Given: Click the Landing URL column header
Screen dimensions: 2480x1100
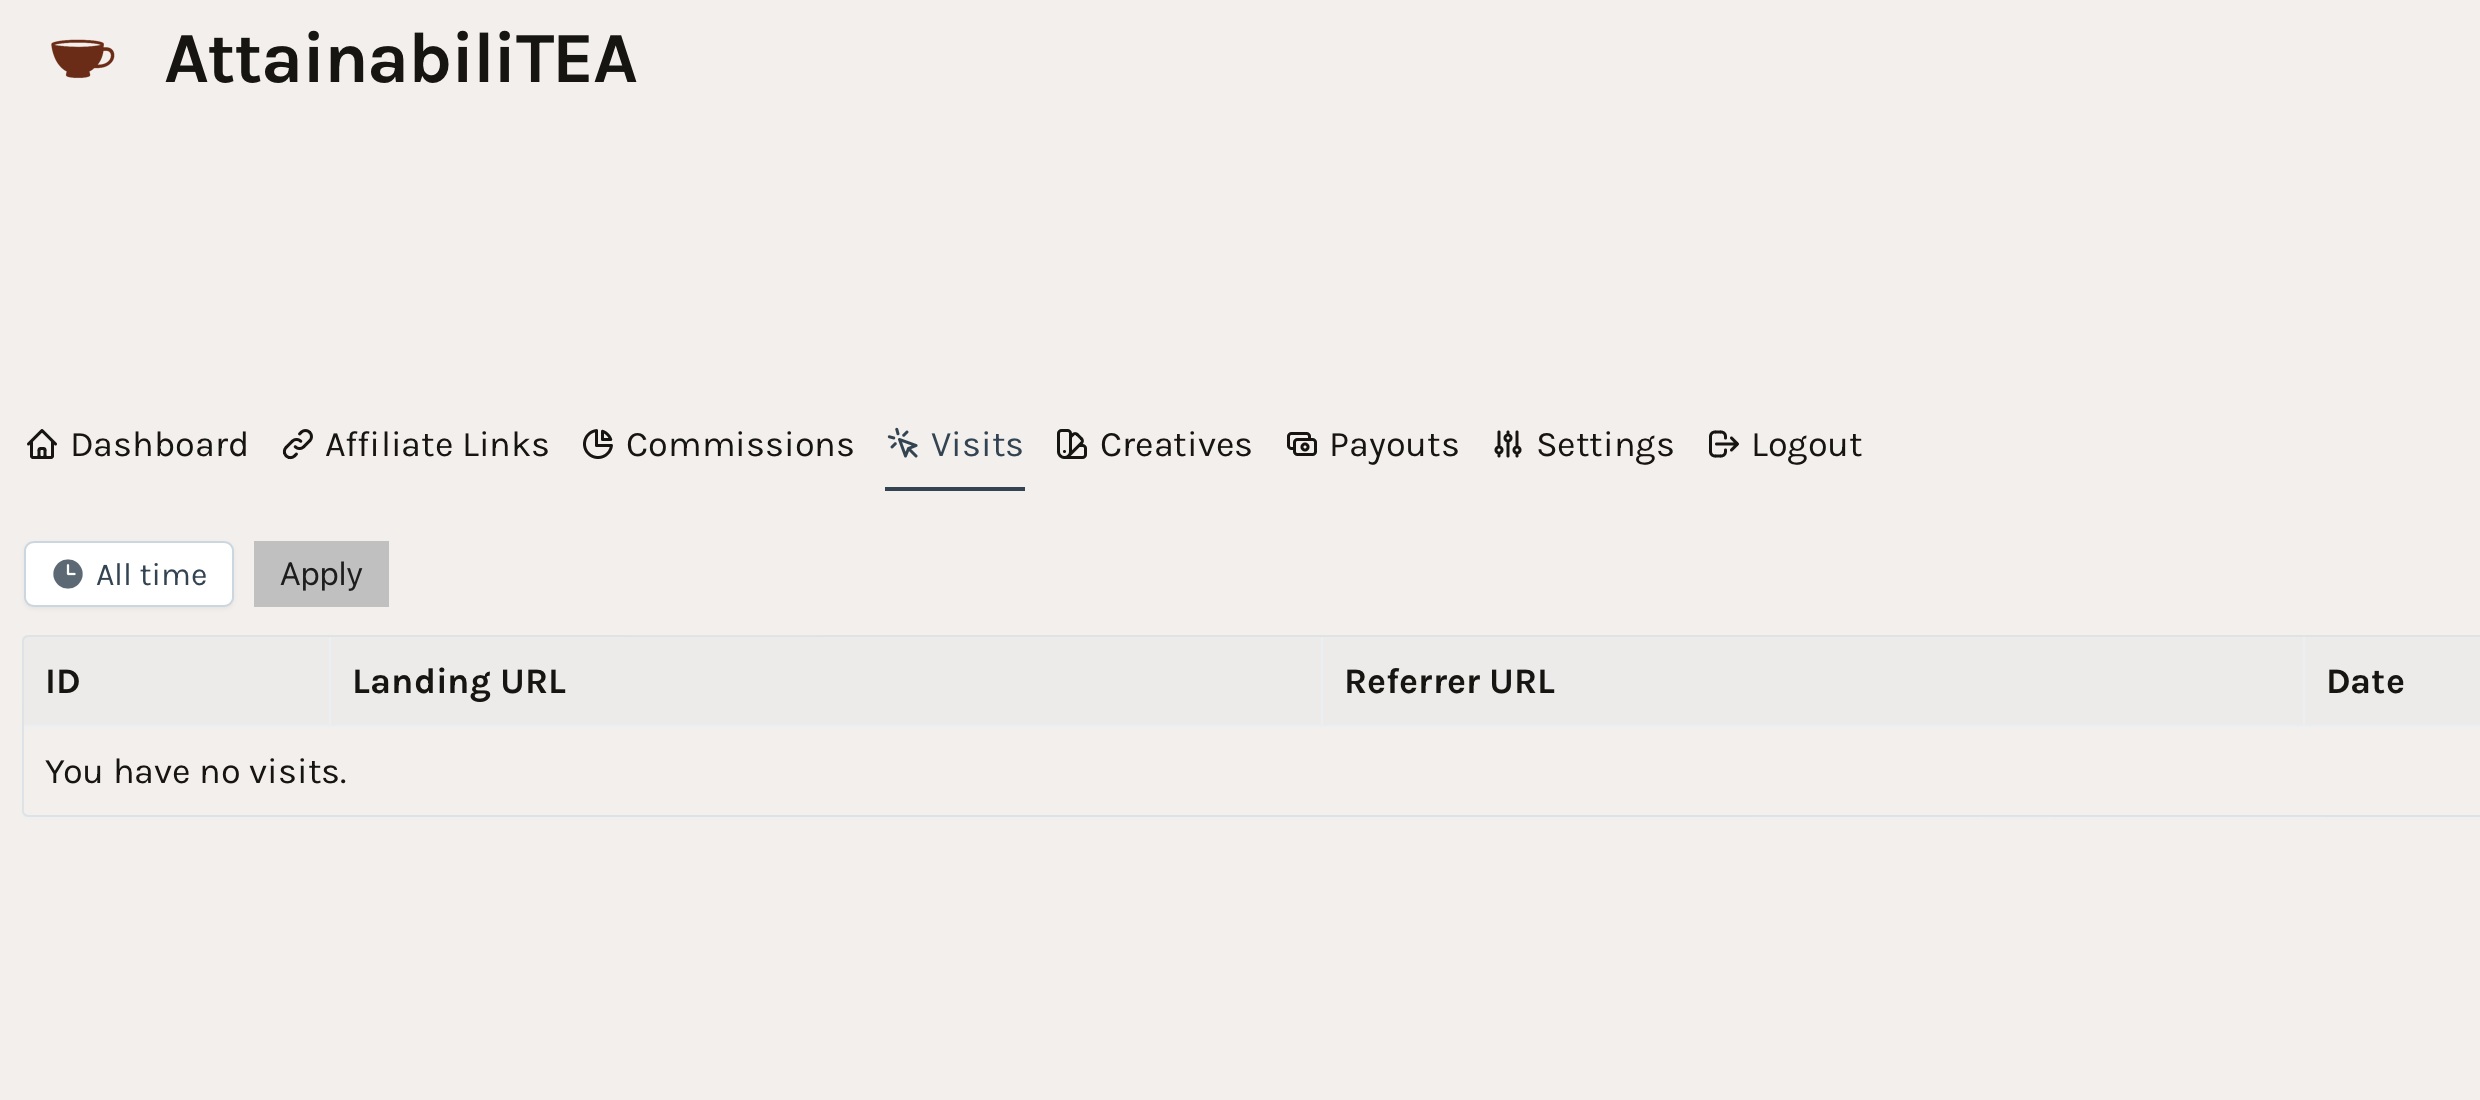Looking at the screenshot, I should coord(459,682).
